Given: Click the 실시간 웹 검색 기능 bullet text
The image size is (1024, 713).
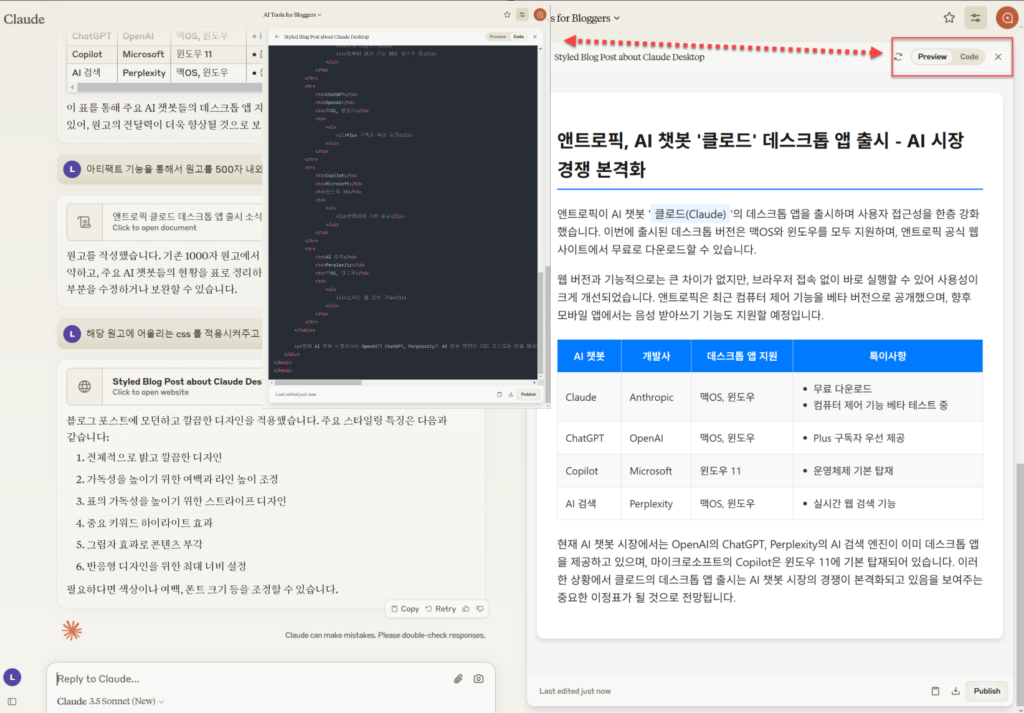Looking at the screenshot, I should coord(854,503).
